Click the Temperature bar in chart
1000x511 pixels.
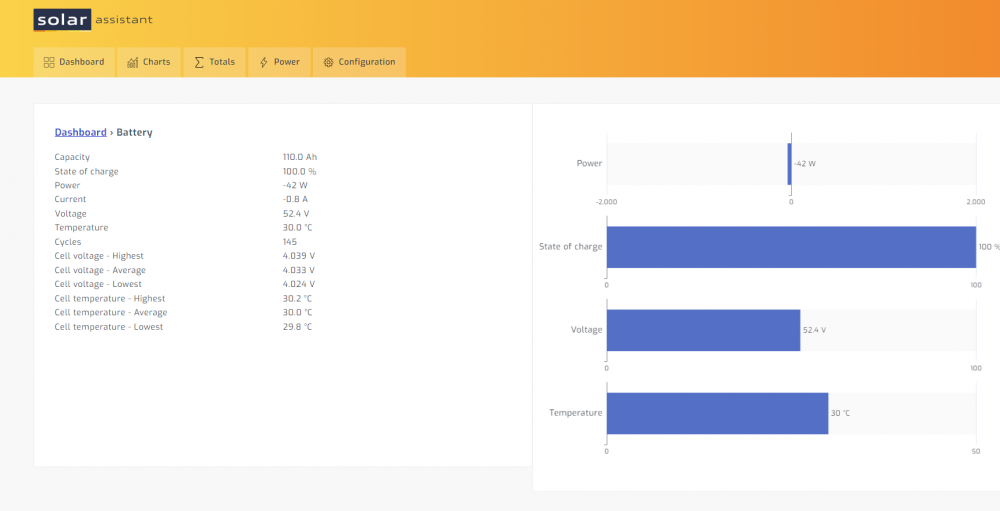717,413
